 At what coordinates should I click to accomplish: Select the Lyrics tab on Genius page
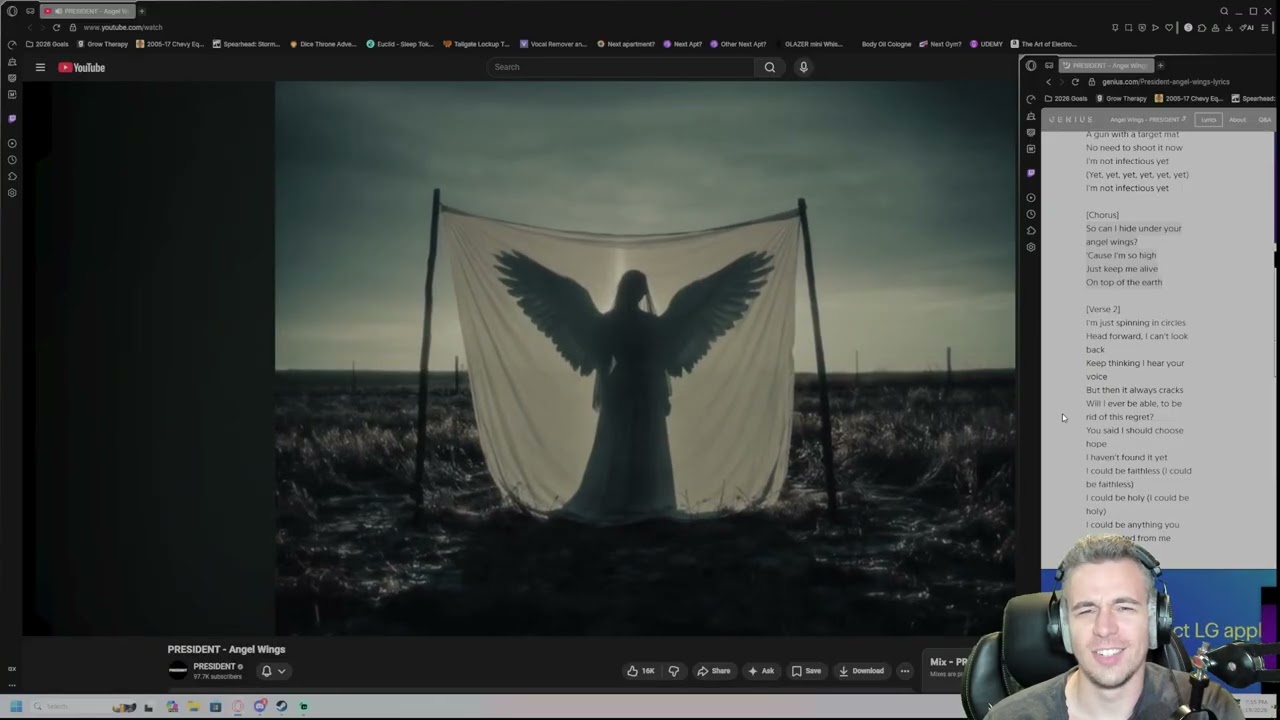tap(1208, 120)
